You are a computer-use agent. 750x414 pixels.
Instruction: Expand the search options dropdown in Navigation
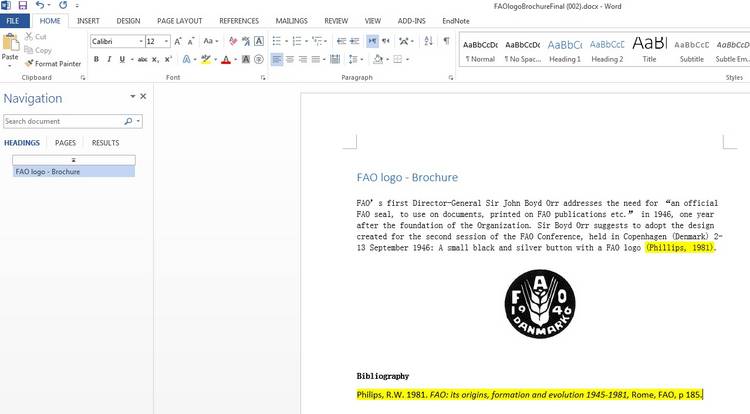click(x=138, y=121)
